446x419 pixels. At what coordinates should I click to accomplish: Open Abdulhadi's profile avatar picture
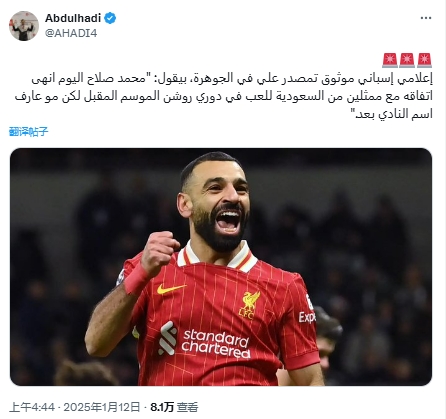(24, 26)
